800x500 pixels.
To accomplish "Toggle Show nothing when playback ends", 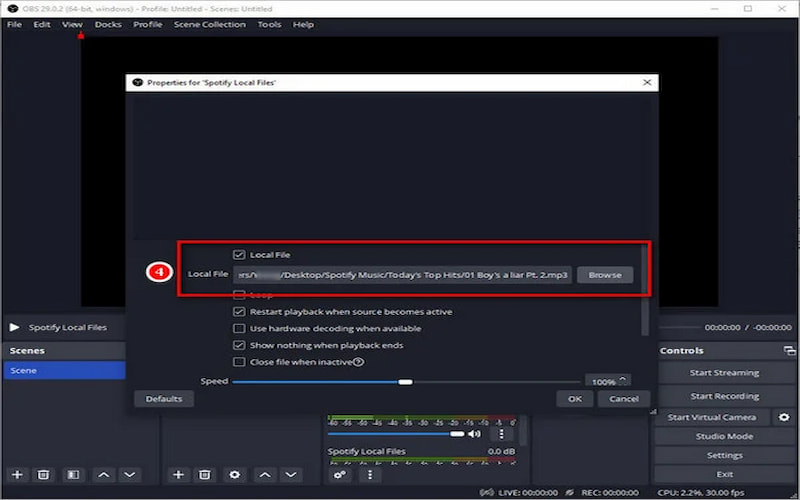I will point(239,345).
